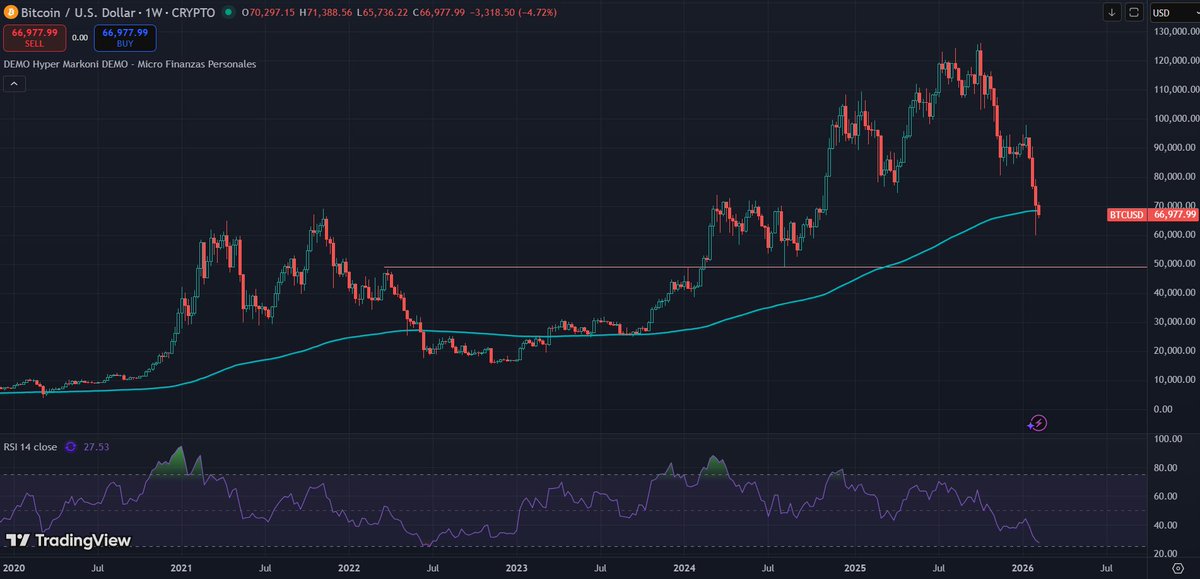This screenshot has width=1200, height=579.
Task: Click the blue BUY 66,977.99 button
Action: click(x=127, y=37)
